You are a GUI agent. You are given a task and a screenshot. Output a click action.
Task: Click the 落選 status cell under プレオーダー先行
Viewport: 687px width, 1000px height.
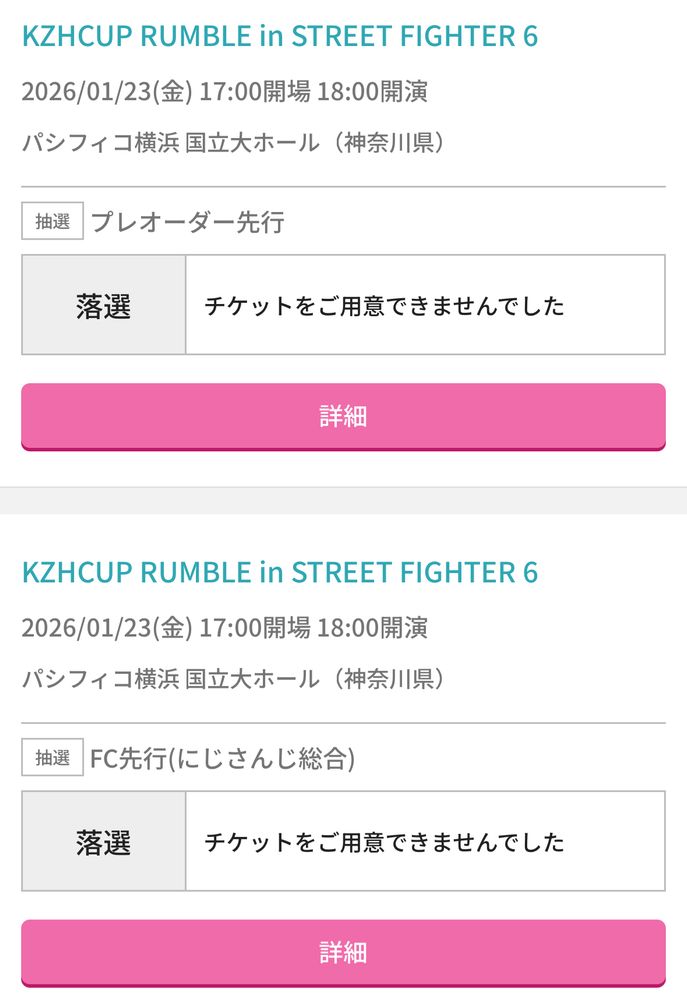(103, 305)
